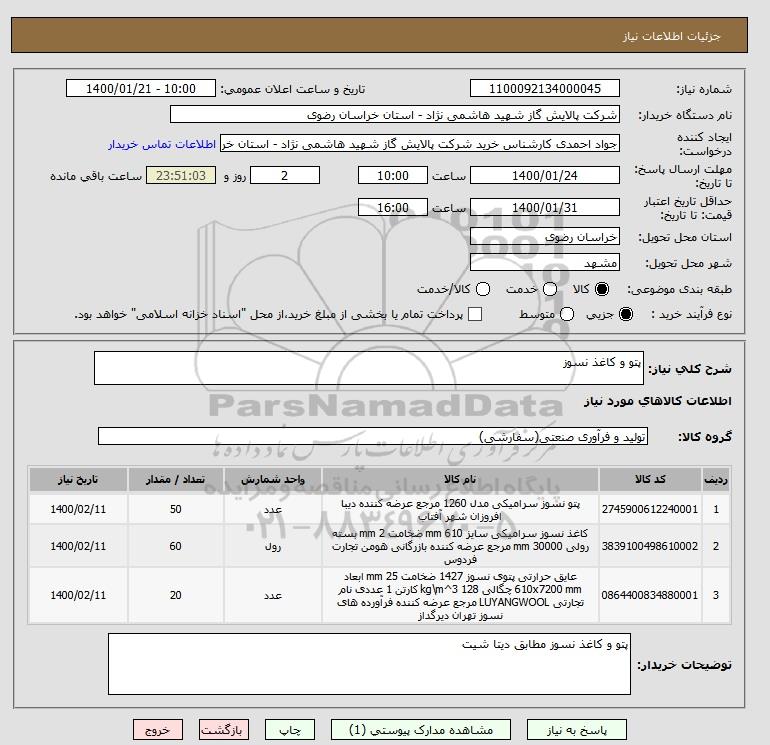Image resolution: width=770 pixels, height=745 pixels.
Task: Click the price validity date 1400/01/31
Action: click(545, 207)
